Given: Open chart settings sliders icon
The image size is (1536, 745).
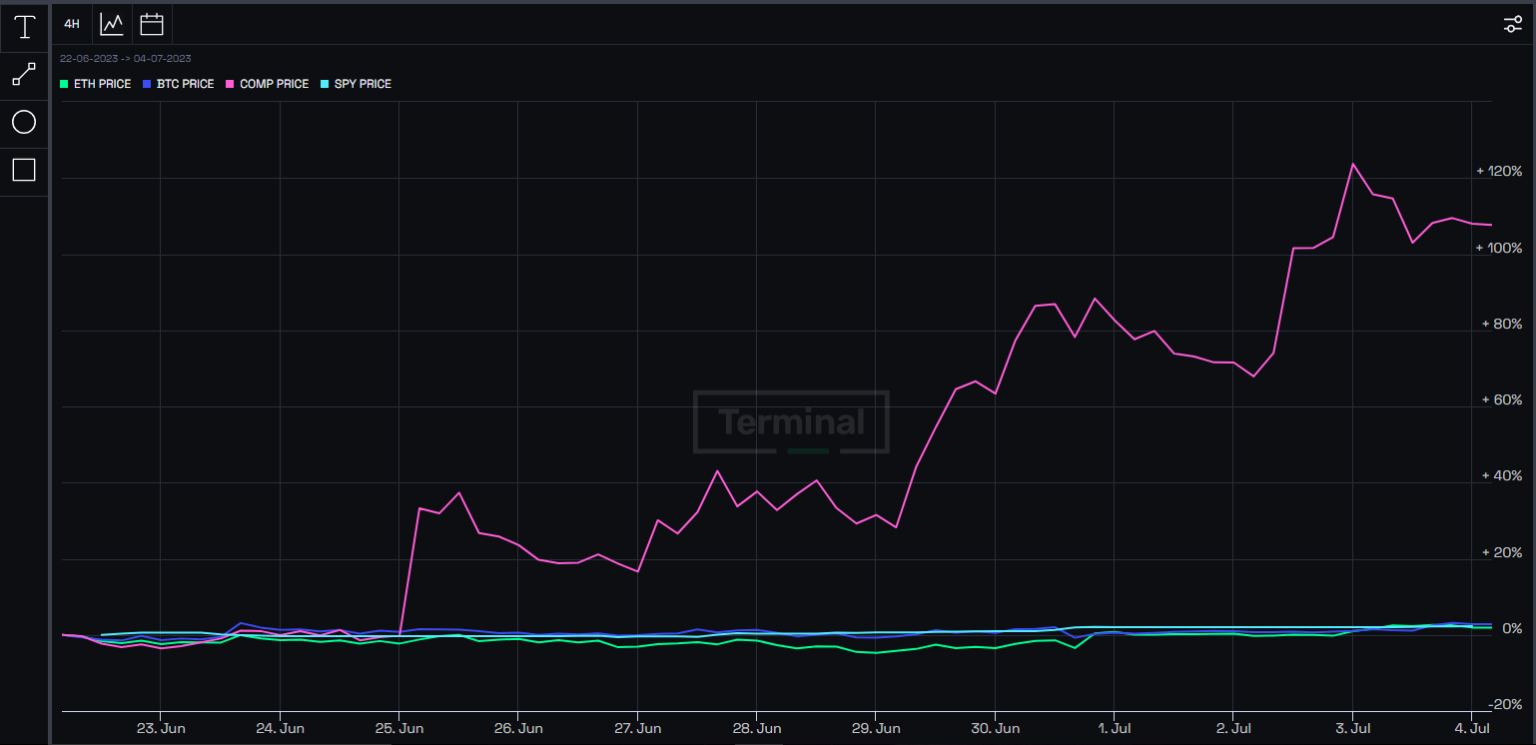Looking at the screenshot, I should pyautogui.click(x=1513, y=24).
